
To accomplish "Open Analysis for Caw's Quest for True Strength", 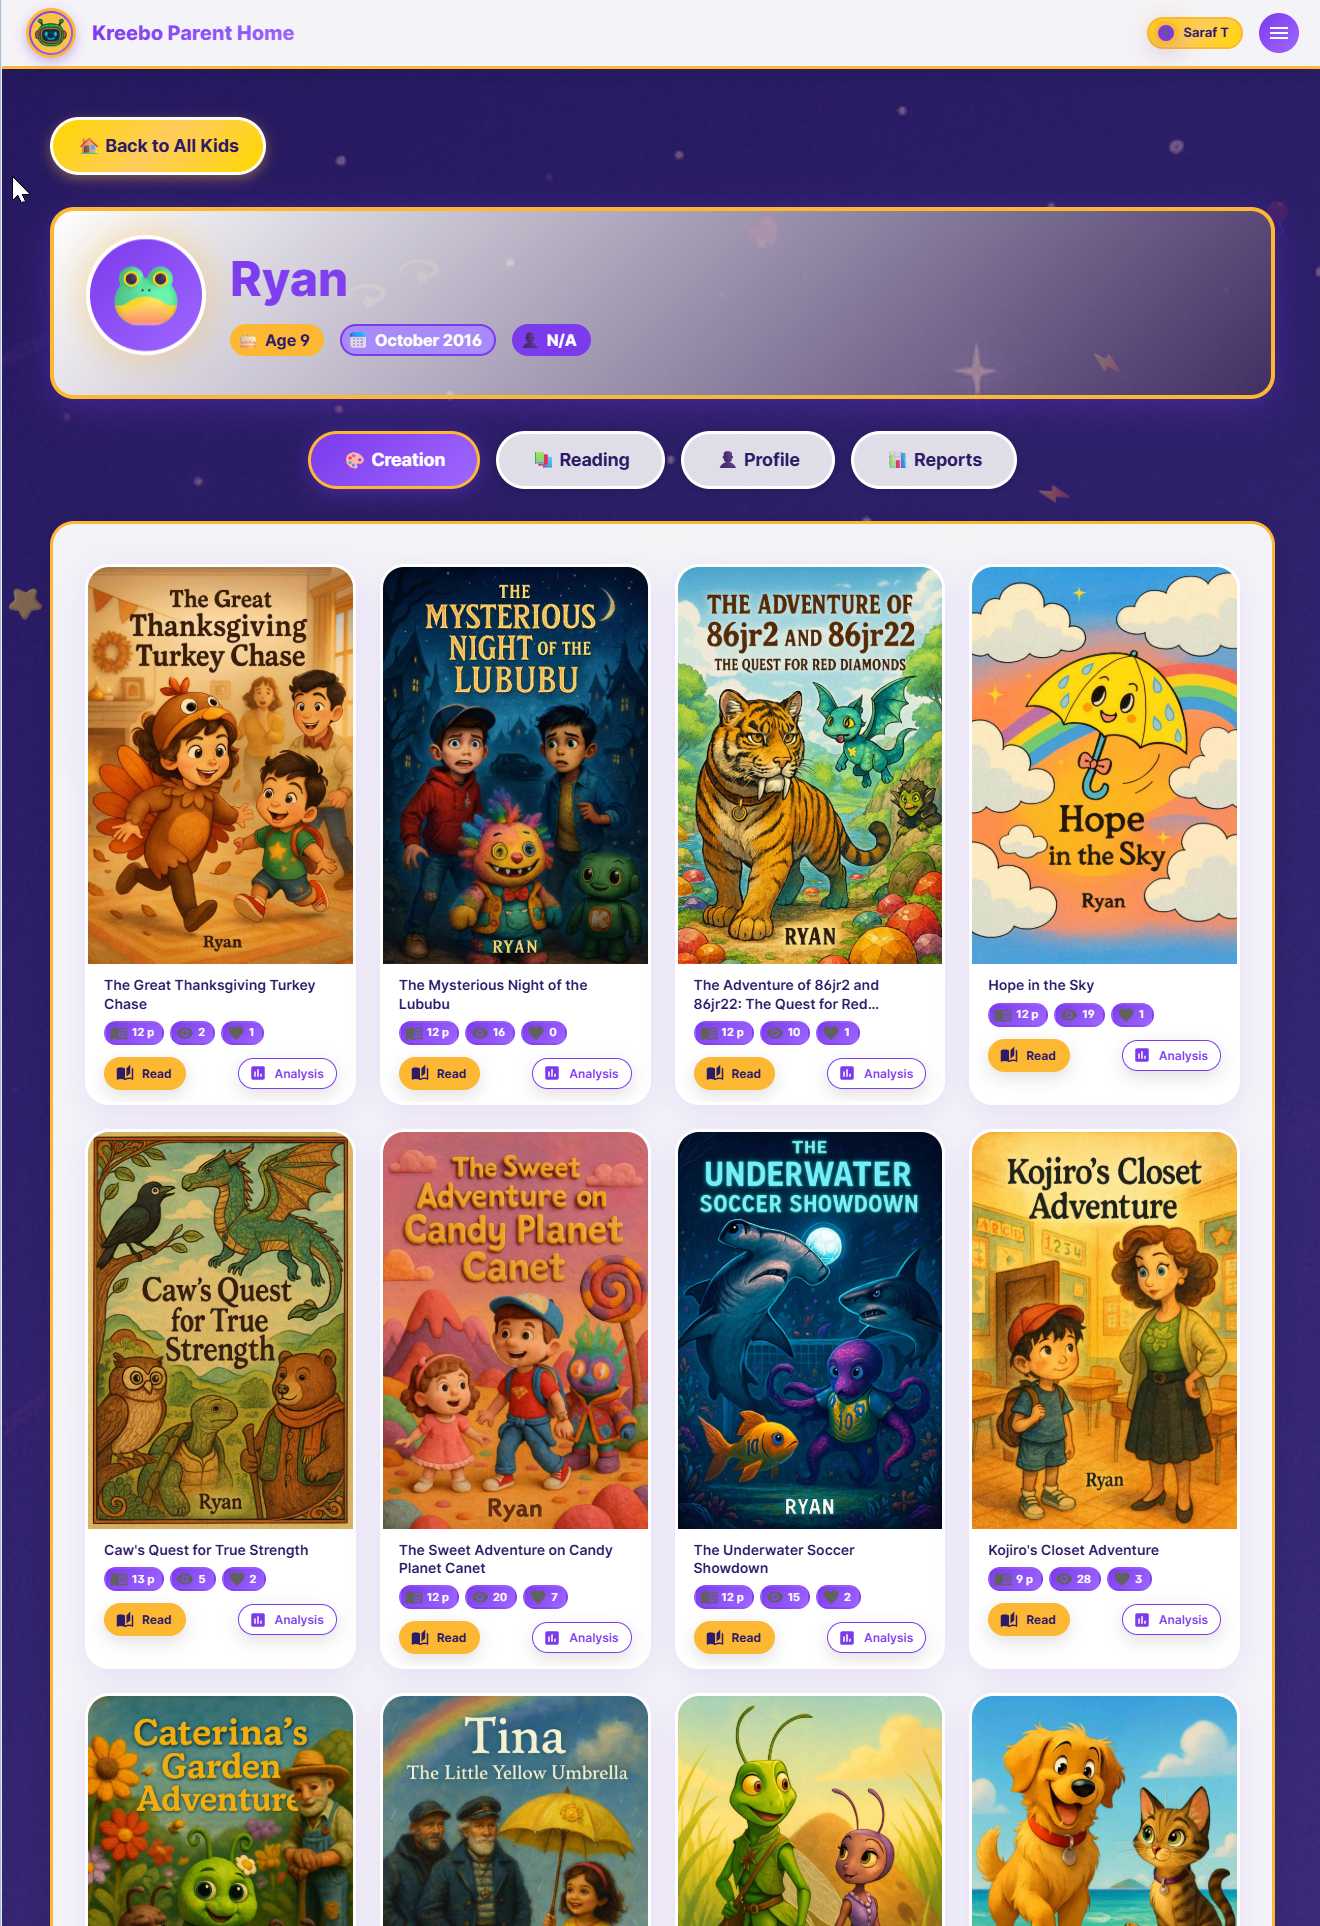I will click(287, 1619).
